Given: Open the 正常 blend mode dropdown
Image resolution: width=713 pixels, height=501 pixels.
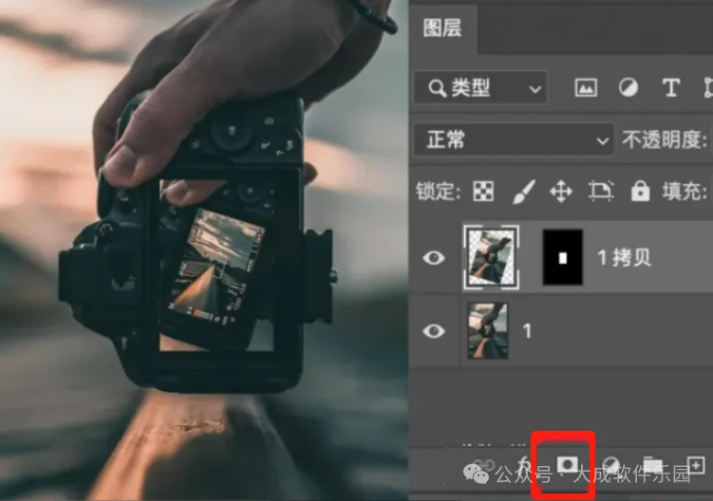Looking at the screenshot, I should 516,139.
